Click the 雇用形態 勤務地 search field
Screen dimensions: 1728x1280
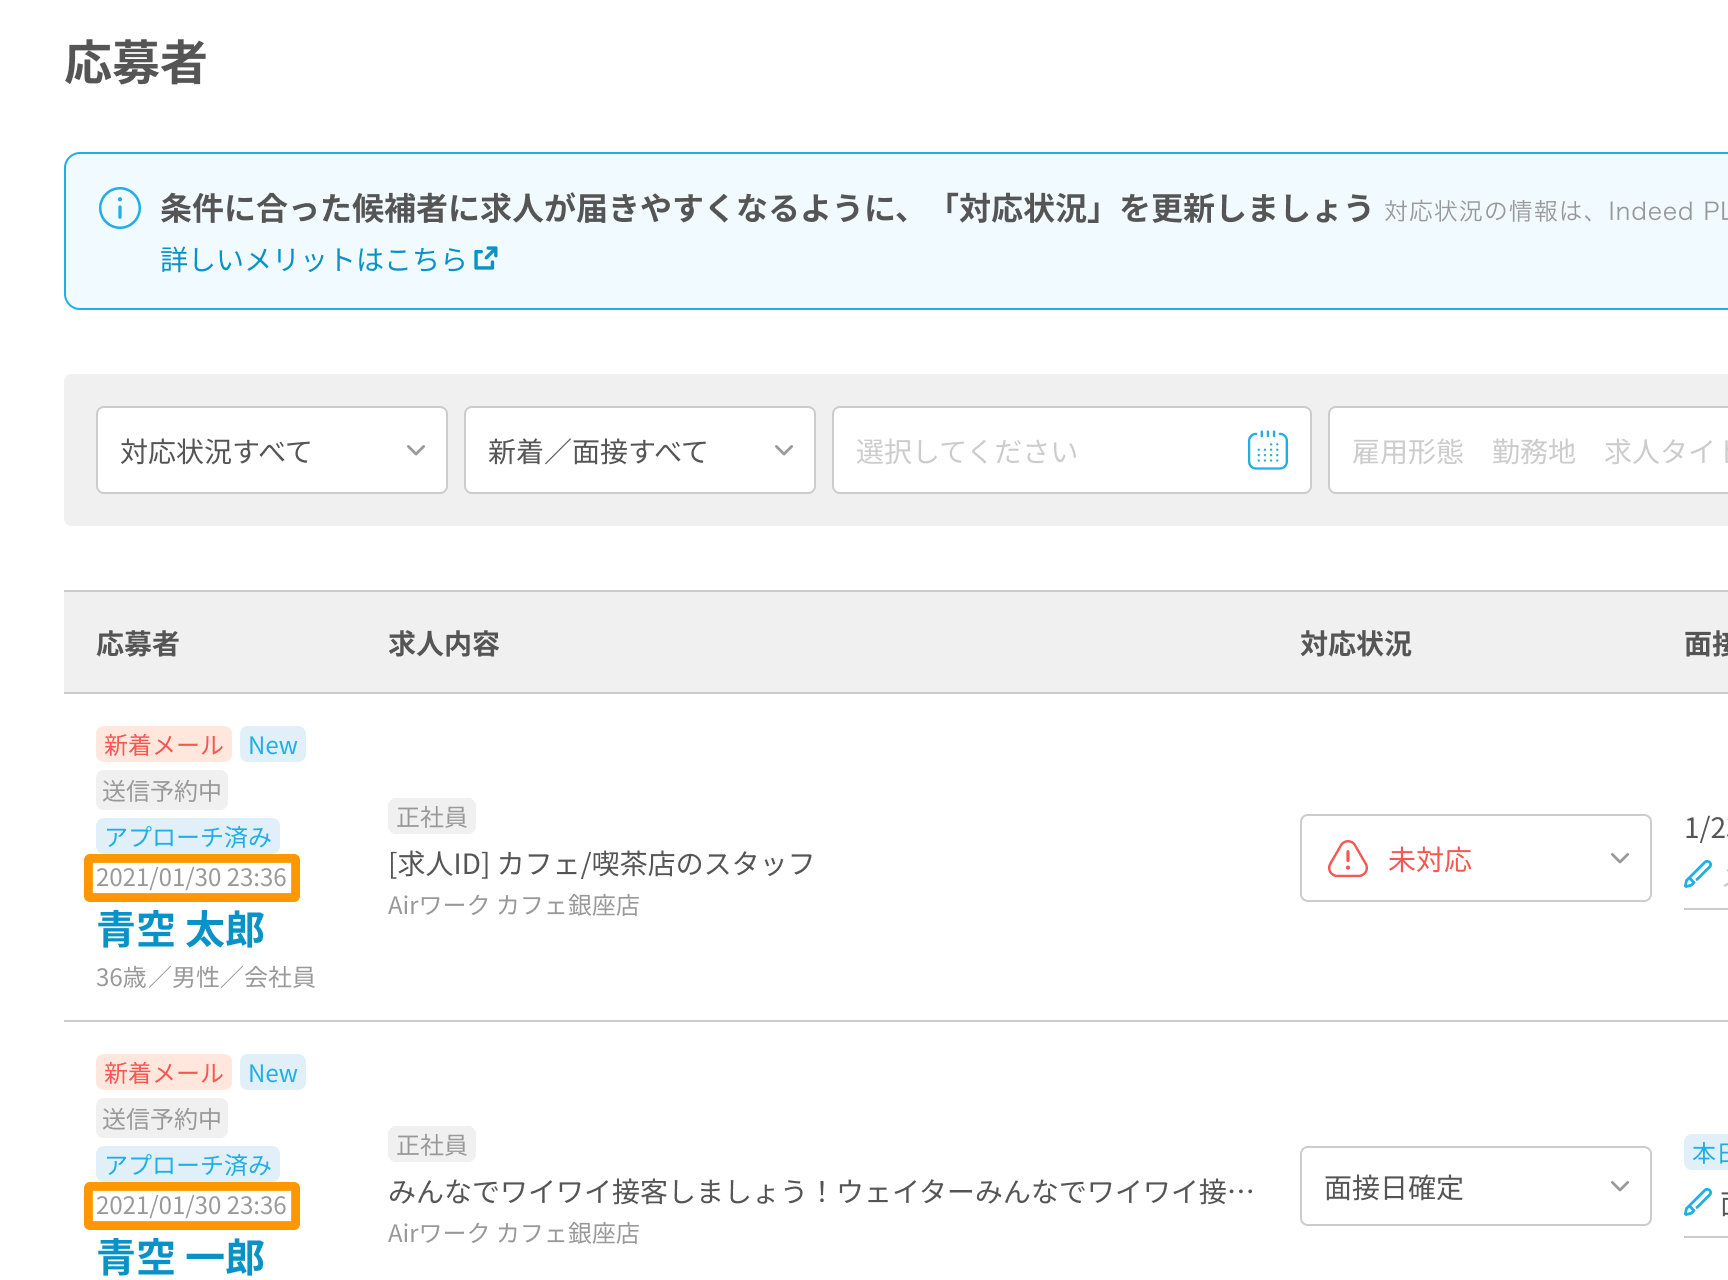[x=1528, y=450]
